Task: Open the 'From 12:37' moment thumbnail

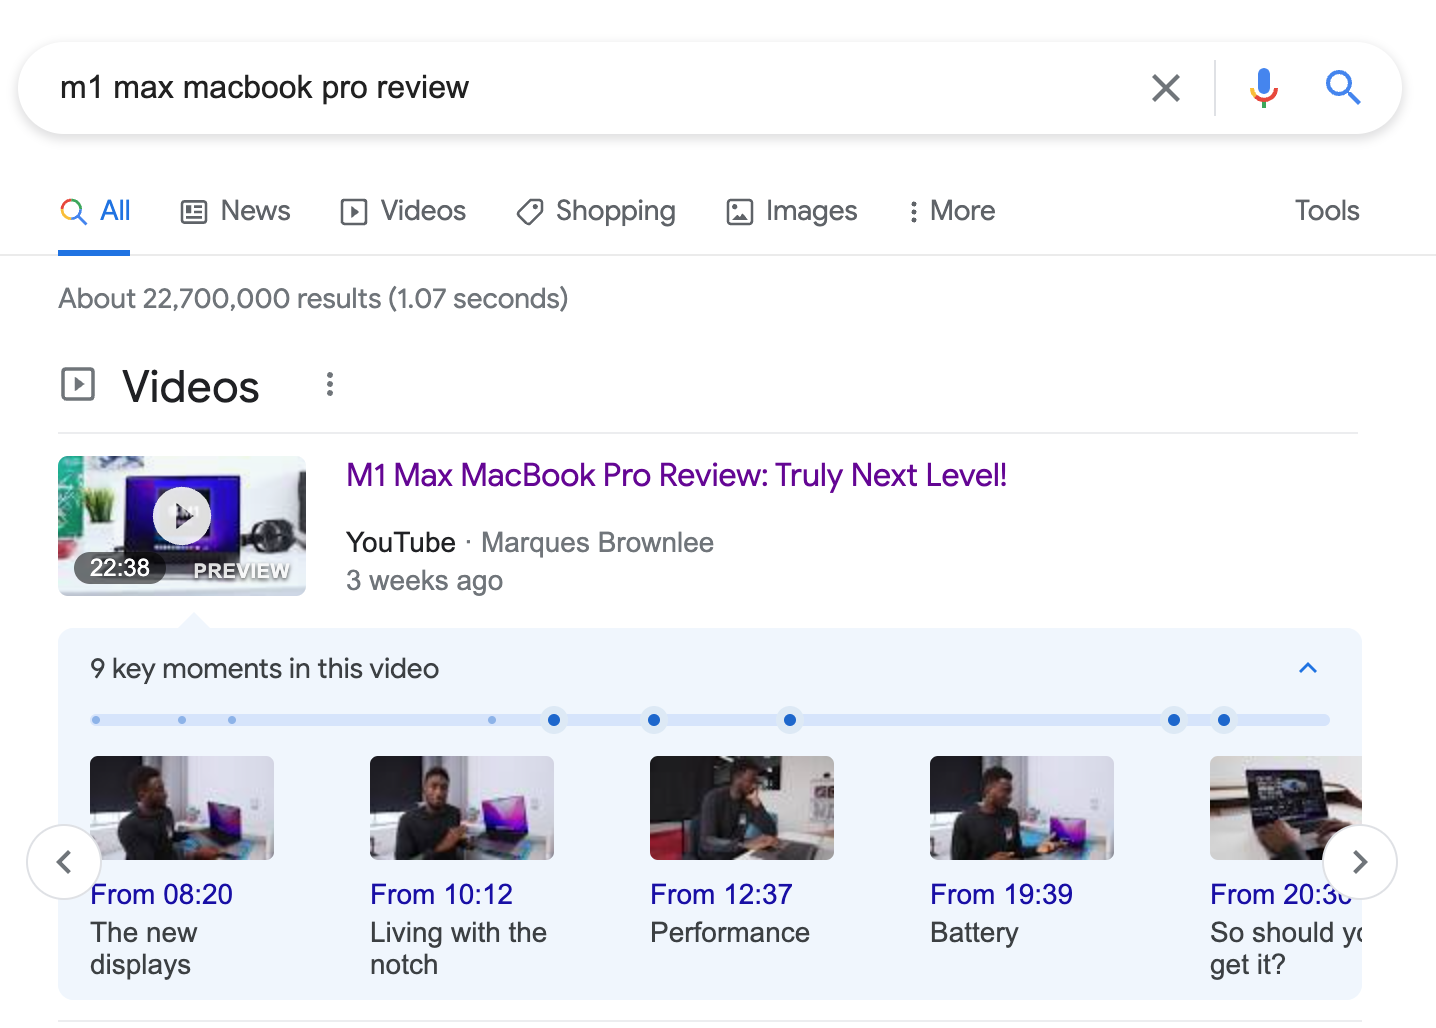Action: 742,808
